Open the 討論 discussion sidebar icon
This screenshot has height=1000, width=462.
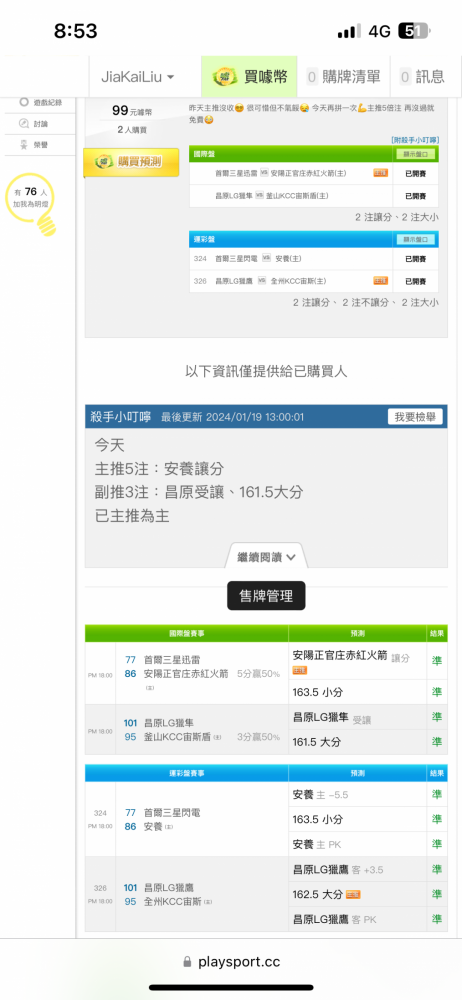click(x=24, y=124)
